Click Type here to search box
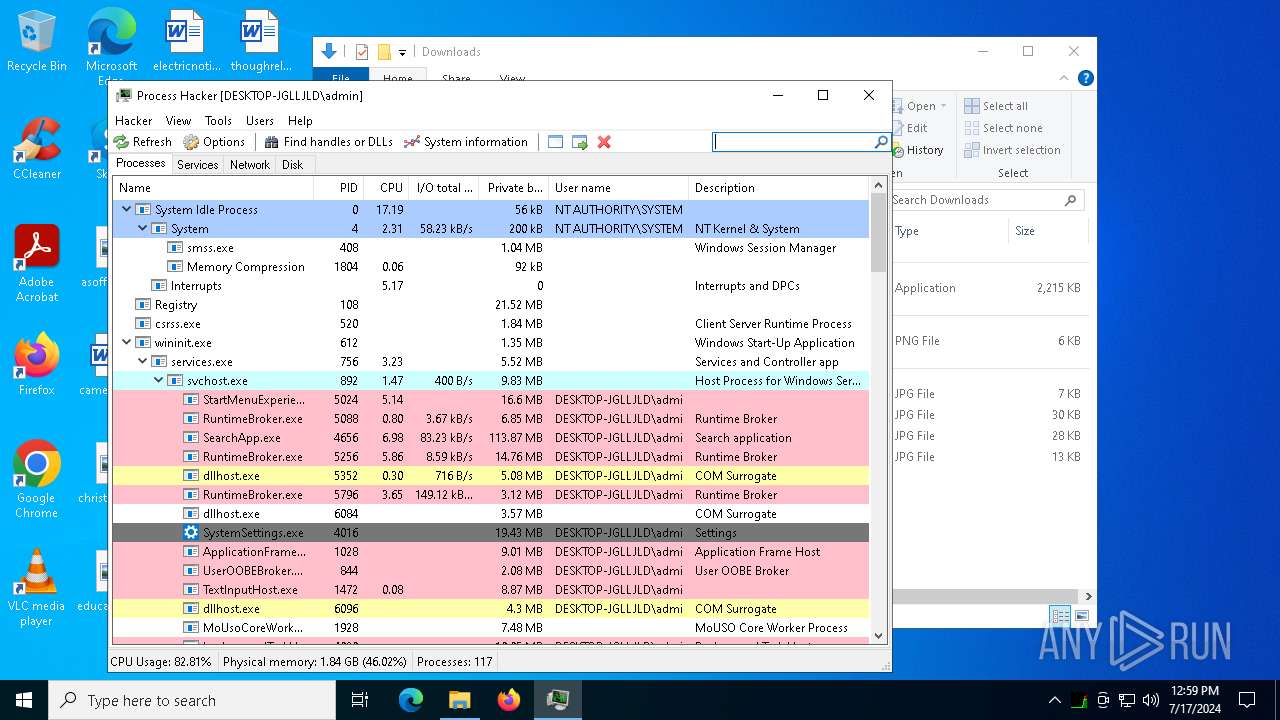The image size is (1280, 720). point(192,700)
